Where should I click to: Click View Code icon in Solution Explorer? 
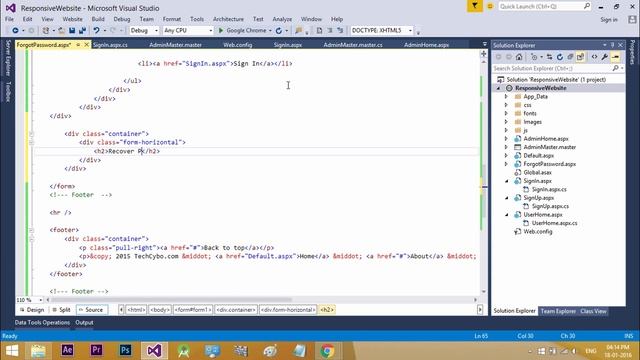tap(594, 57)
